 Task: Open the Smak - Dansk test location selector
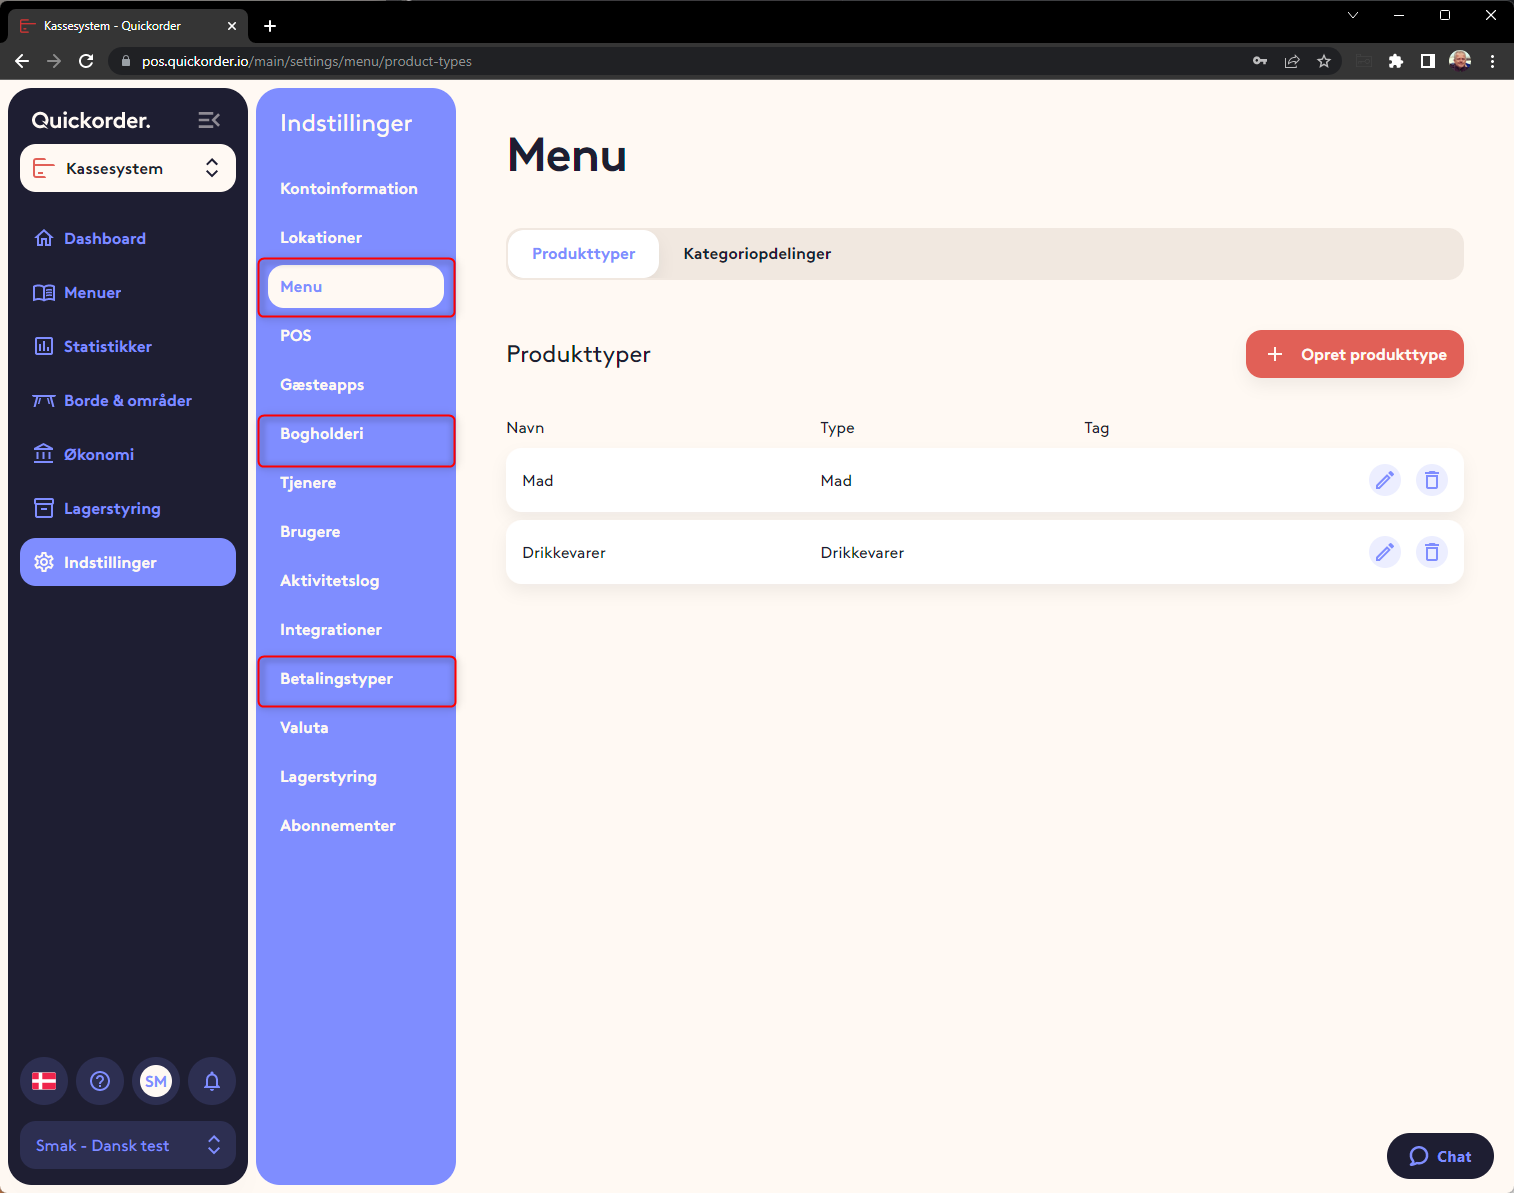tap(127, 1145)
